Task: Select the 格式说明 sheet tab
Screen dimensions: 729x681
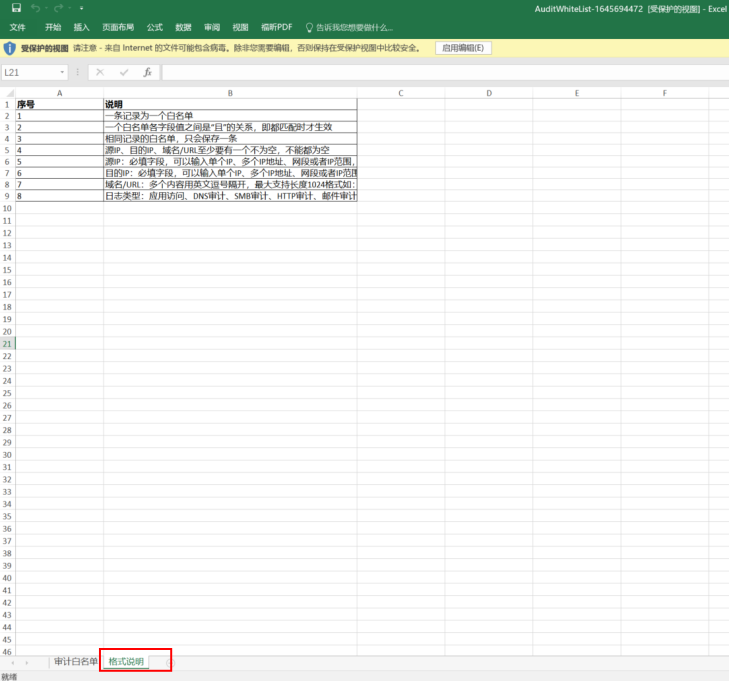Action: click(127, 662)
